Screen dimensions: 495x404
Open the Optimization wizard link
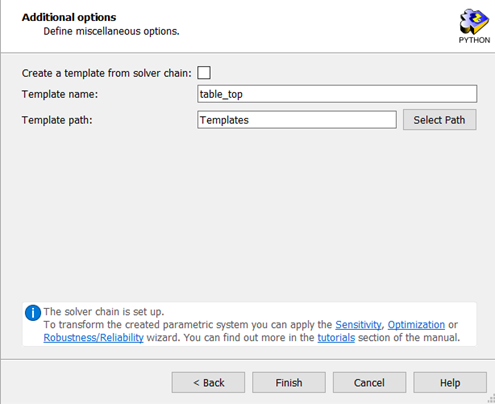click(x=416, y=324)
